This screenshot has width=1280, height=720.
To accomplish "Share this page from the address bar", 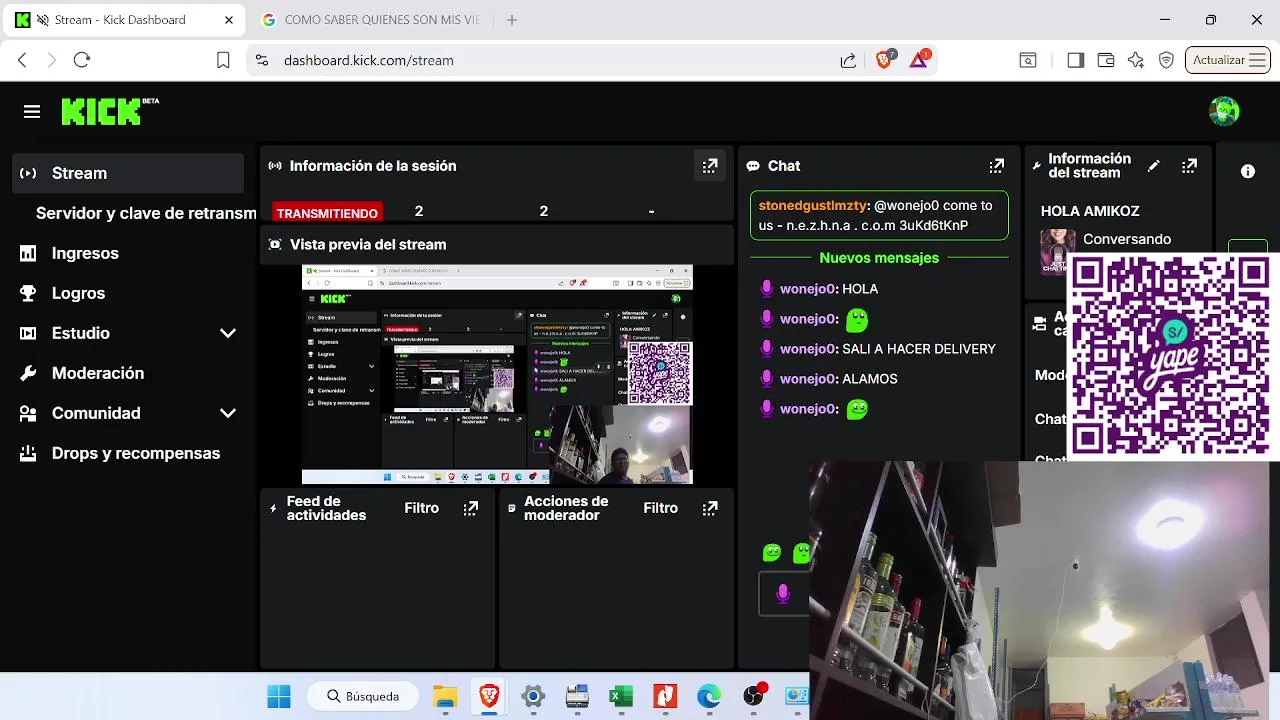I will (x=848, y=60).
